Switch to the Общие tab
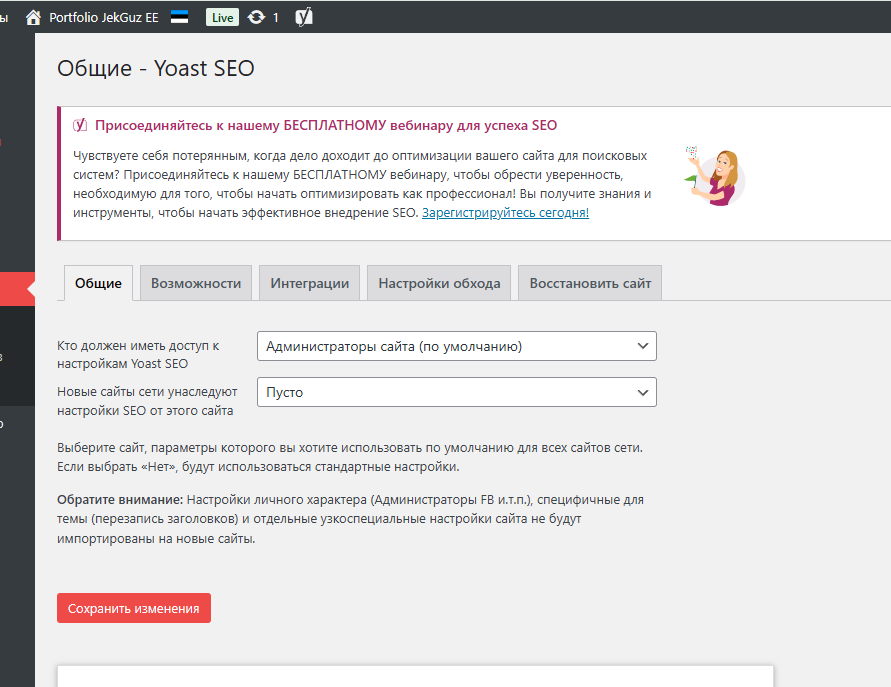 pos(98,283)
